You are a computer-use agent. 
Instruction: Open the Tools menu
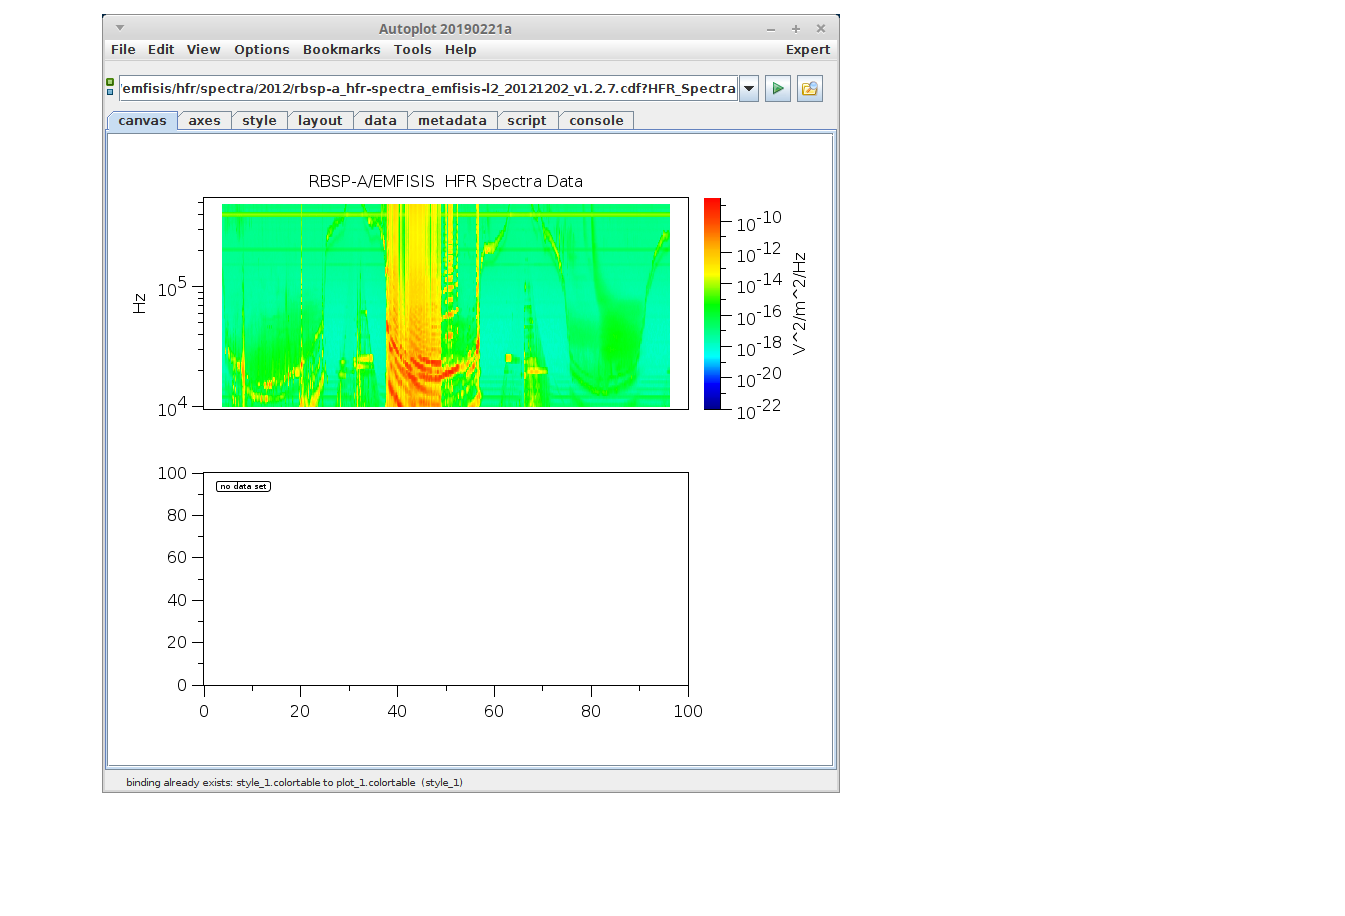[412, 50]
